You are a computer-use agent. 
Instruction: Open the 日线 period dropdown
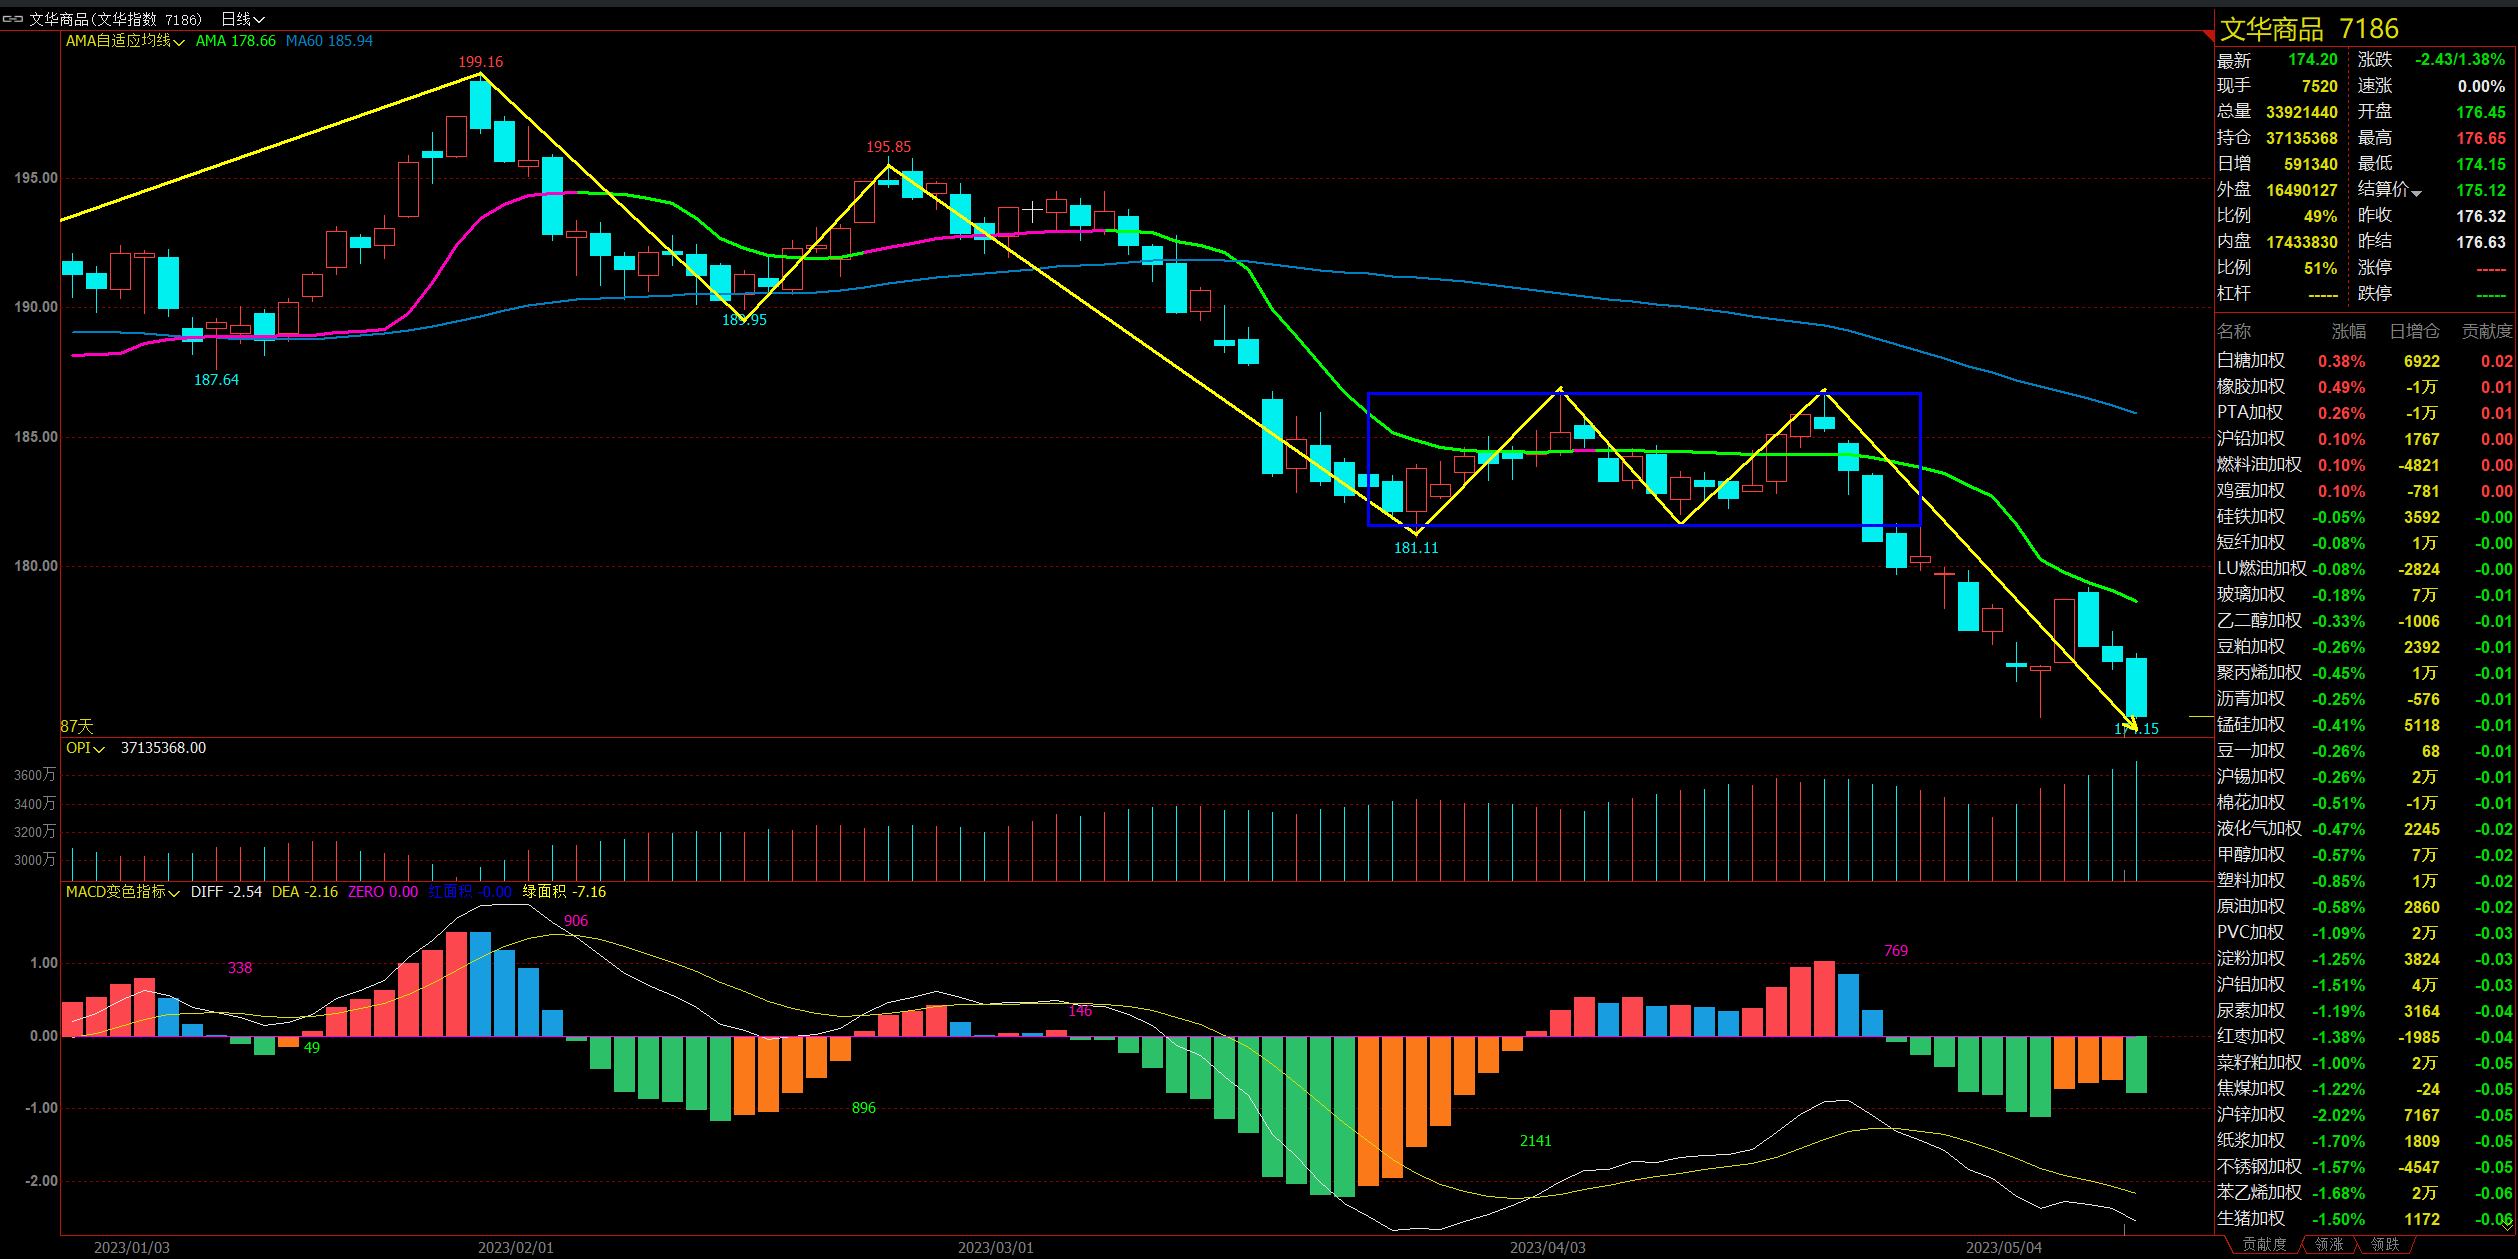pyautogui.click(x=242, y=19)
